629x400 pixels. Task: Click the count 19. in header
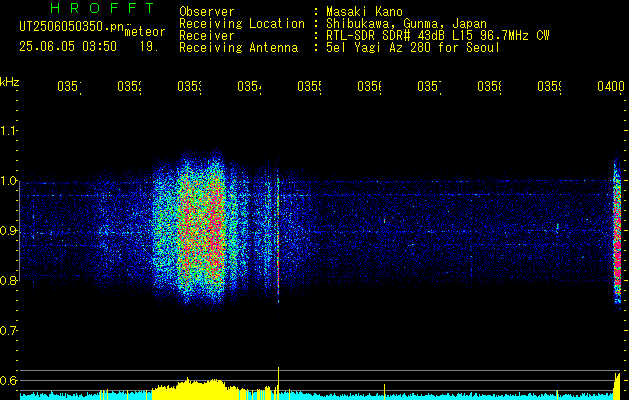pyautogui.click(x=149, y=47)
